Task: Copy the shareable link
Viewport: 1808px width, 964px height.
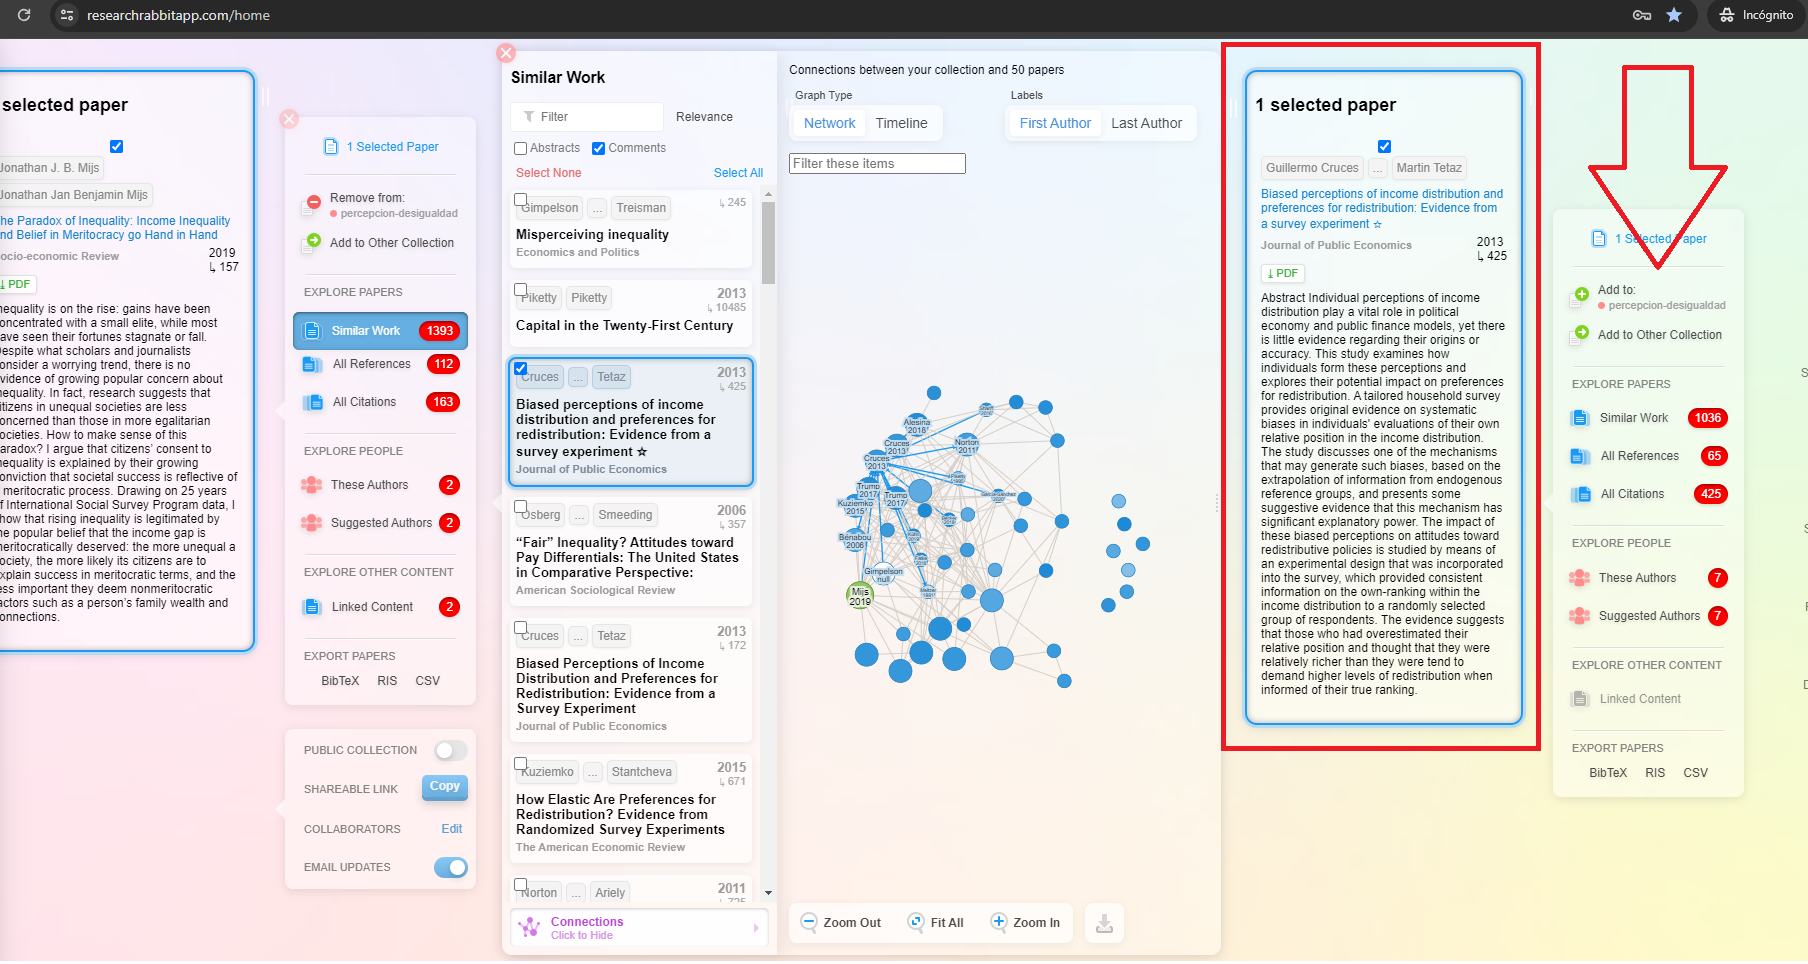Action: pyautogui.click(x=444, y=787)
